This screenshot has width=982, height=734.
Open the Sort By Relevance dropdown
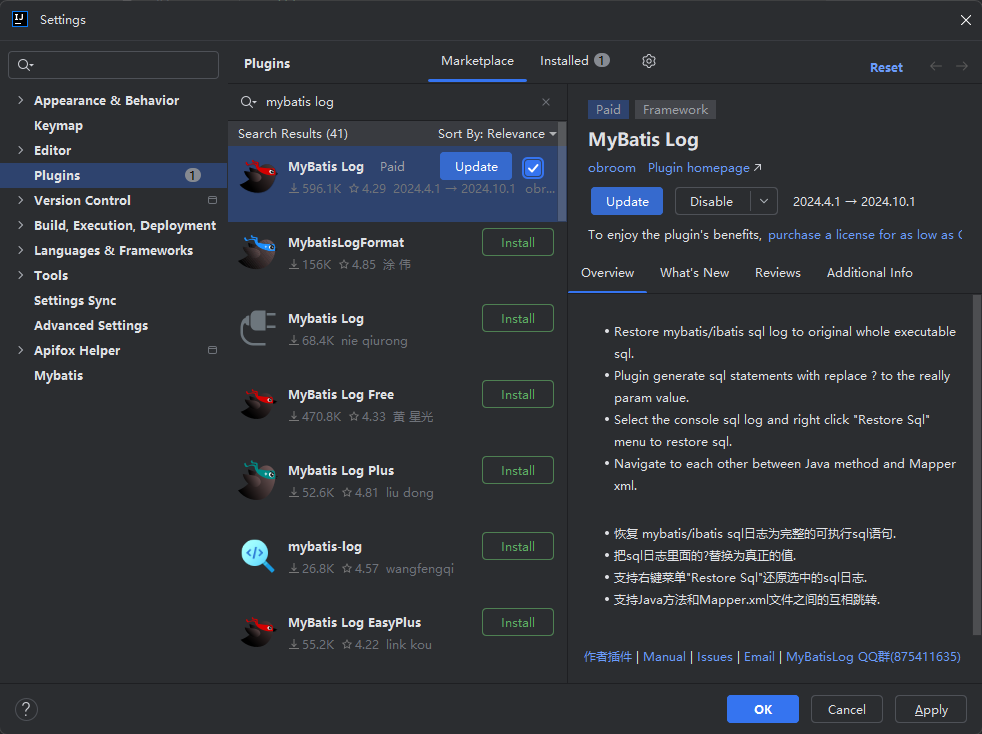[x=497, y=134]
